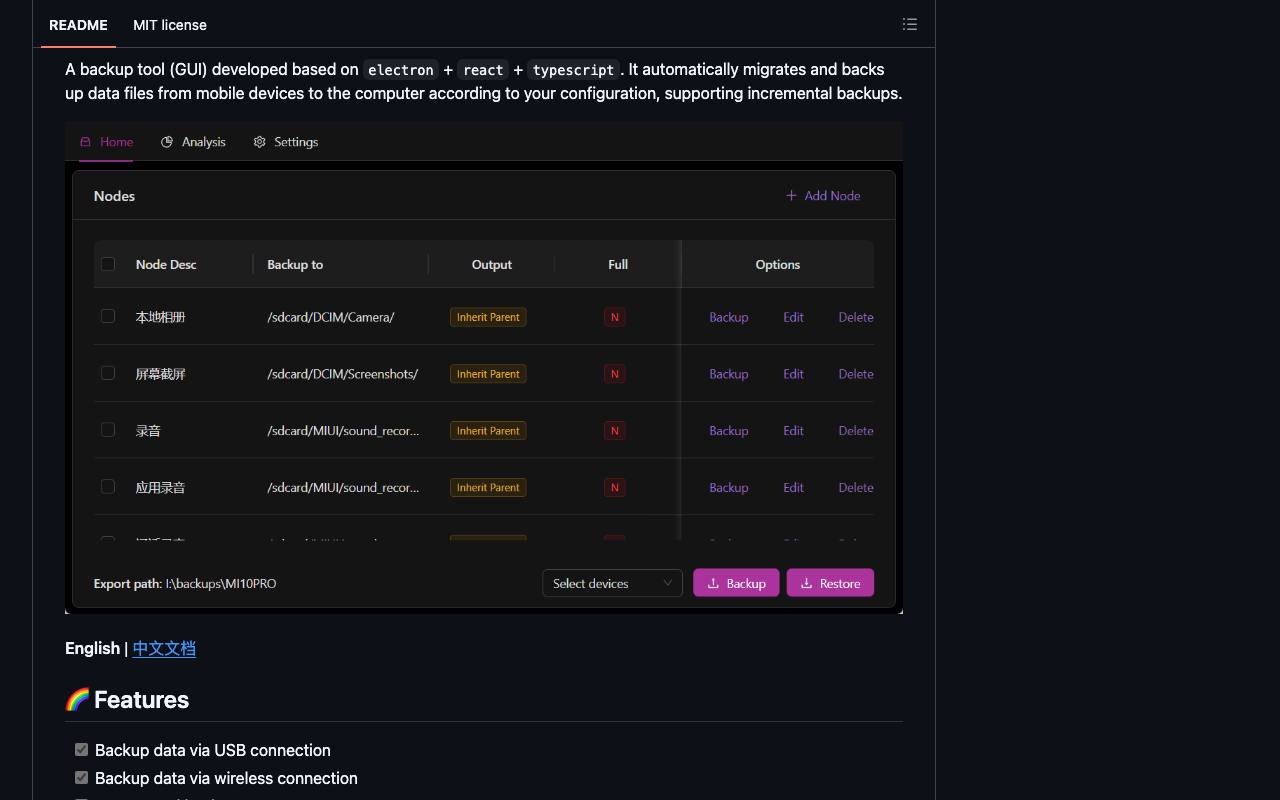
Task: Click the rainbow emoji before Features
Action: point(77,699)
